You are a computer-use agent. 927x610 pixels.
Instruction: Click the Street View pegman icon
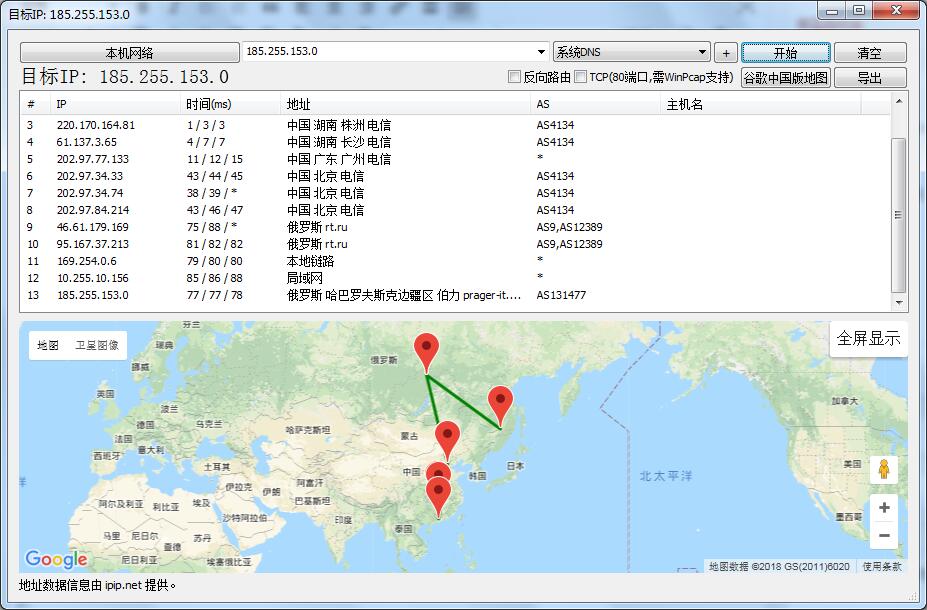(x=883, y=469)
